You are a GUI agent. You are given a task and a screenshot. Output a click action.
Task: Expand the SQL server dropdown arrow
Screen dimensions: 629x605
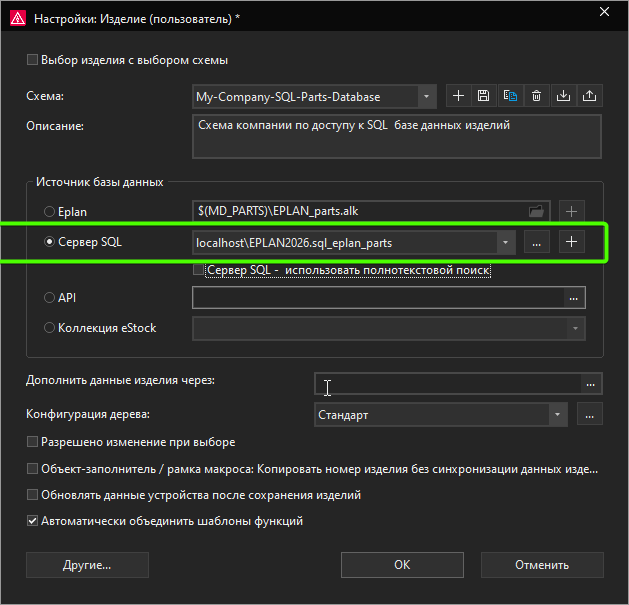click(505, 242)
